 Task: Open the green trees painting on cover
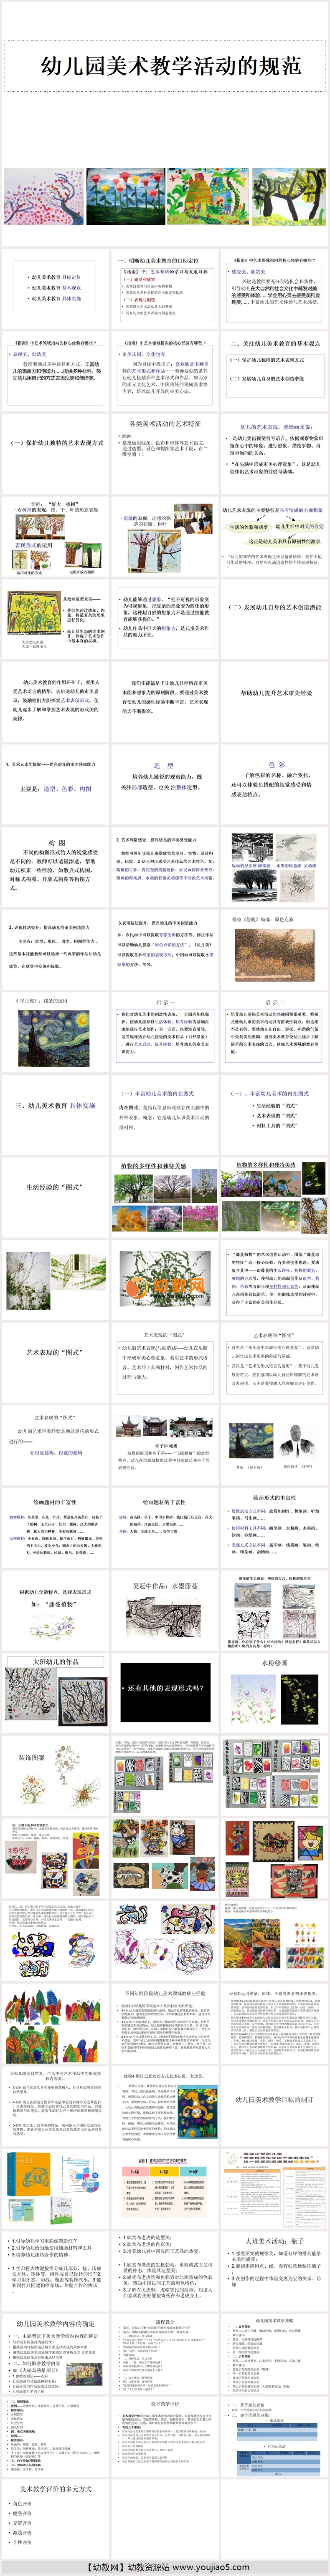tap(289, 196)
